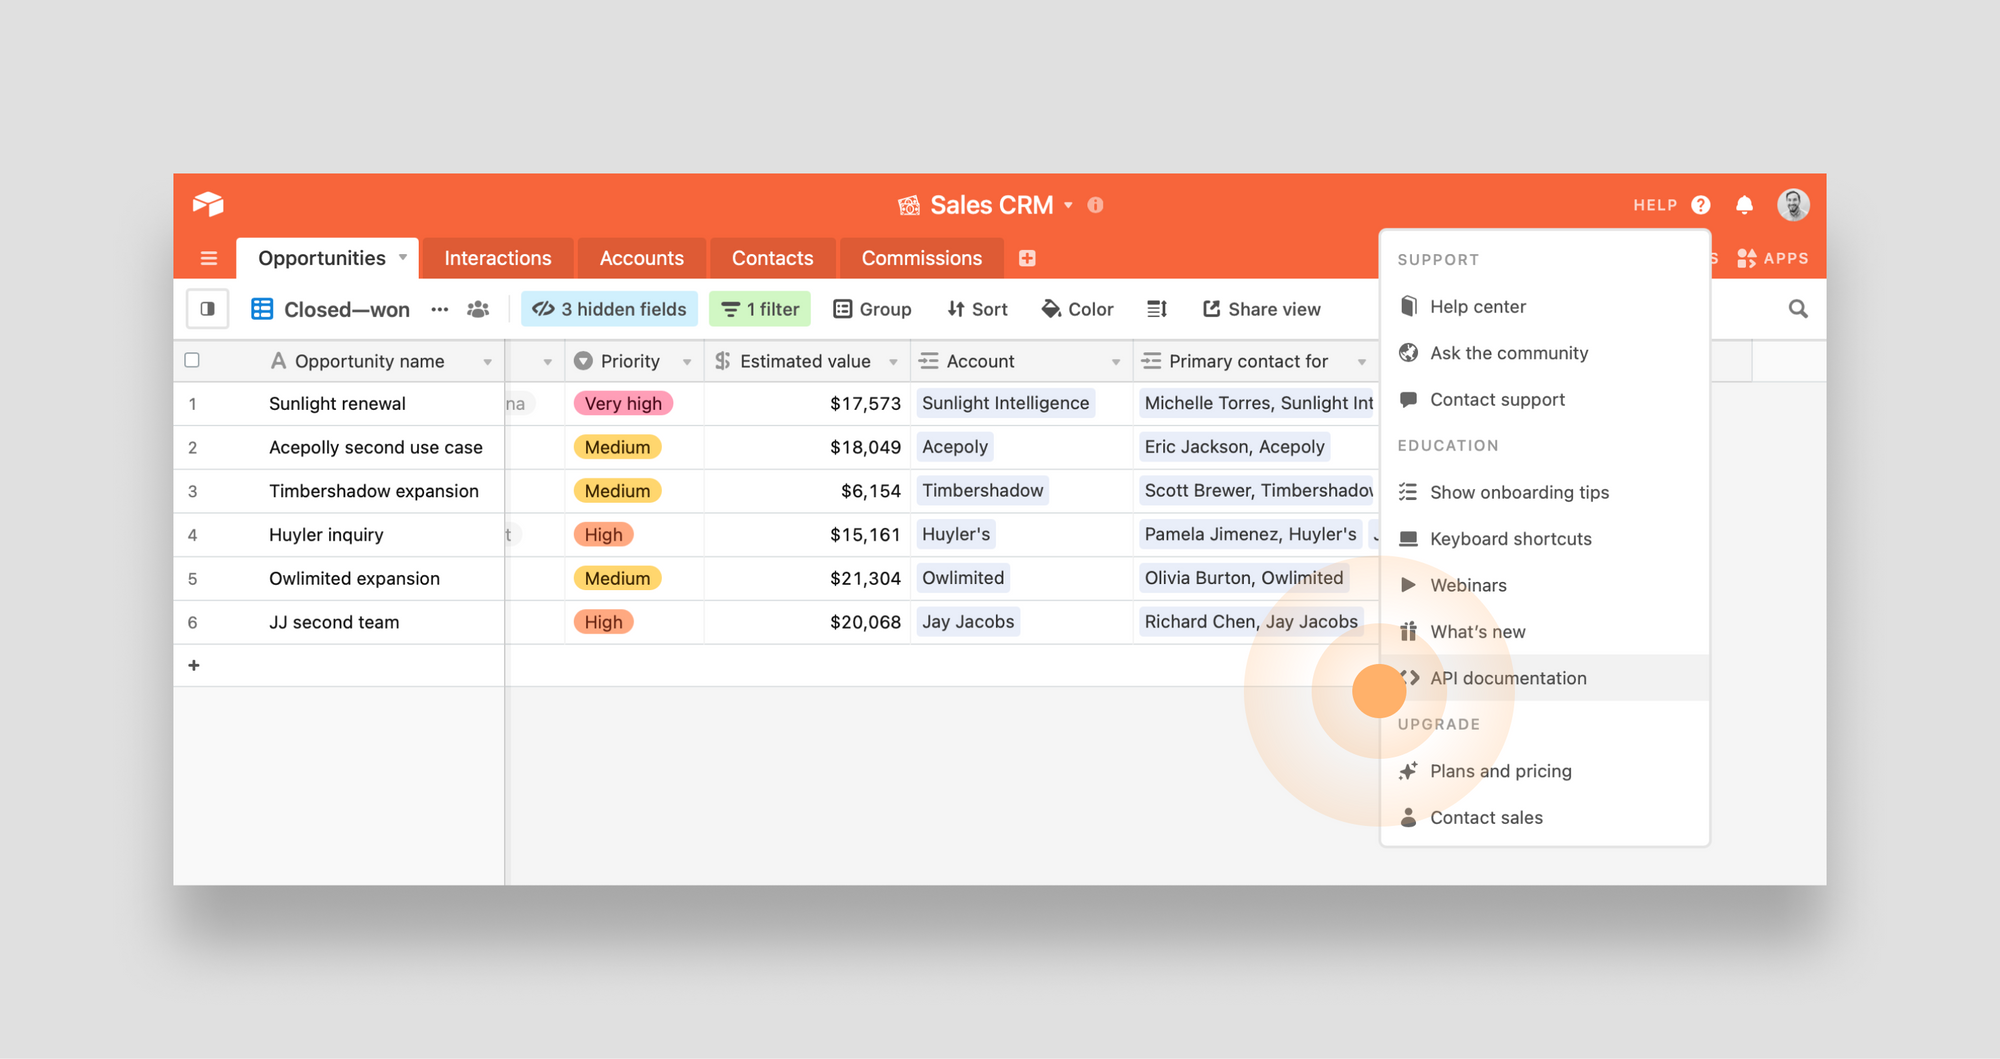
Task: Click the collaborators people icon
Action: point(479,309)
